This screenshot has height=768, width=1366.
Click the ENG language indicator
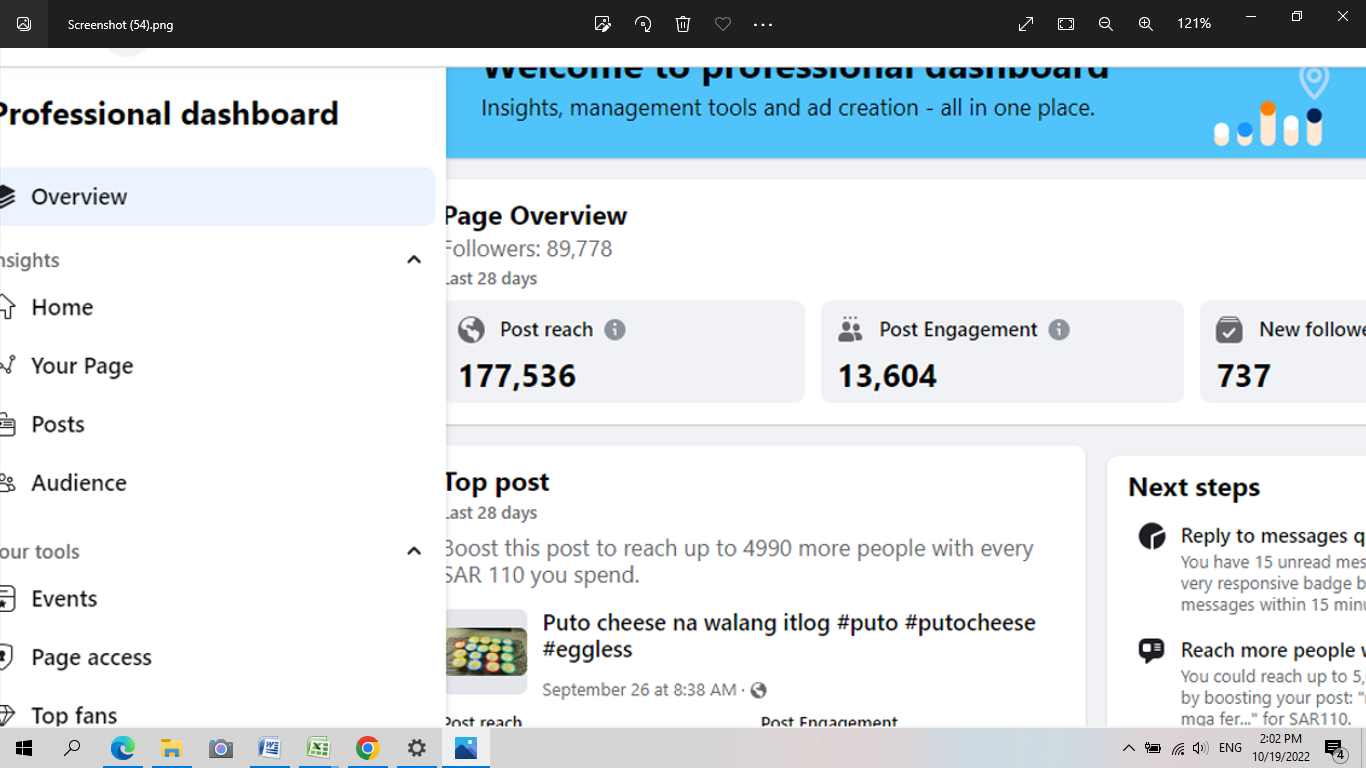[1231, 748]
